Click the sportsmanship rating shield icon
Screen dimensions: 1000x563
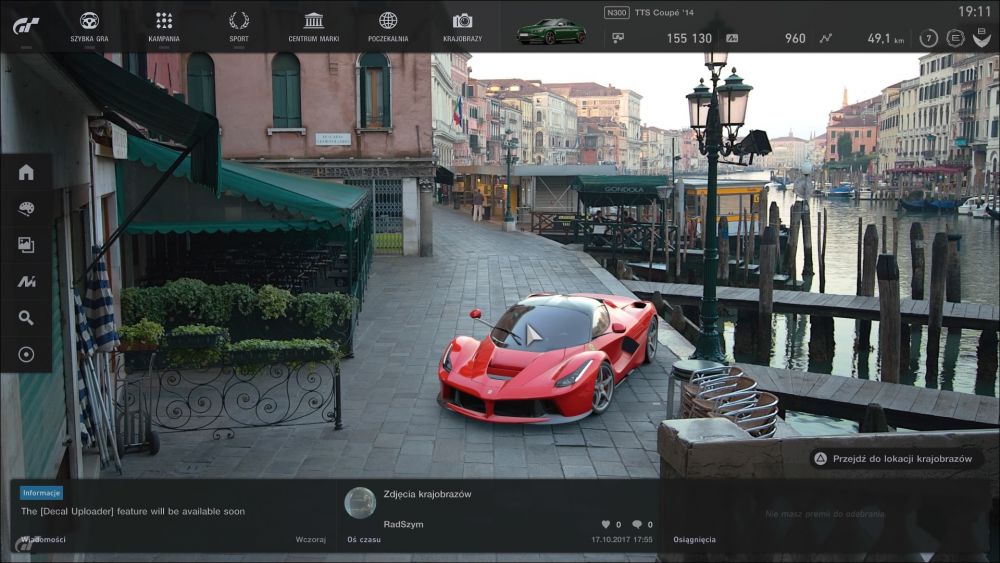[981, 38]
